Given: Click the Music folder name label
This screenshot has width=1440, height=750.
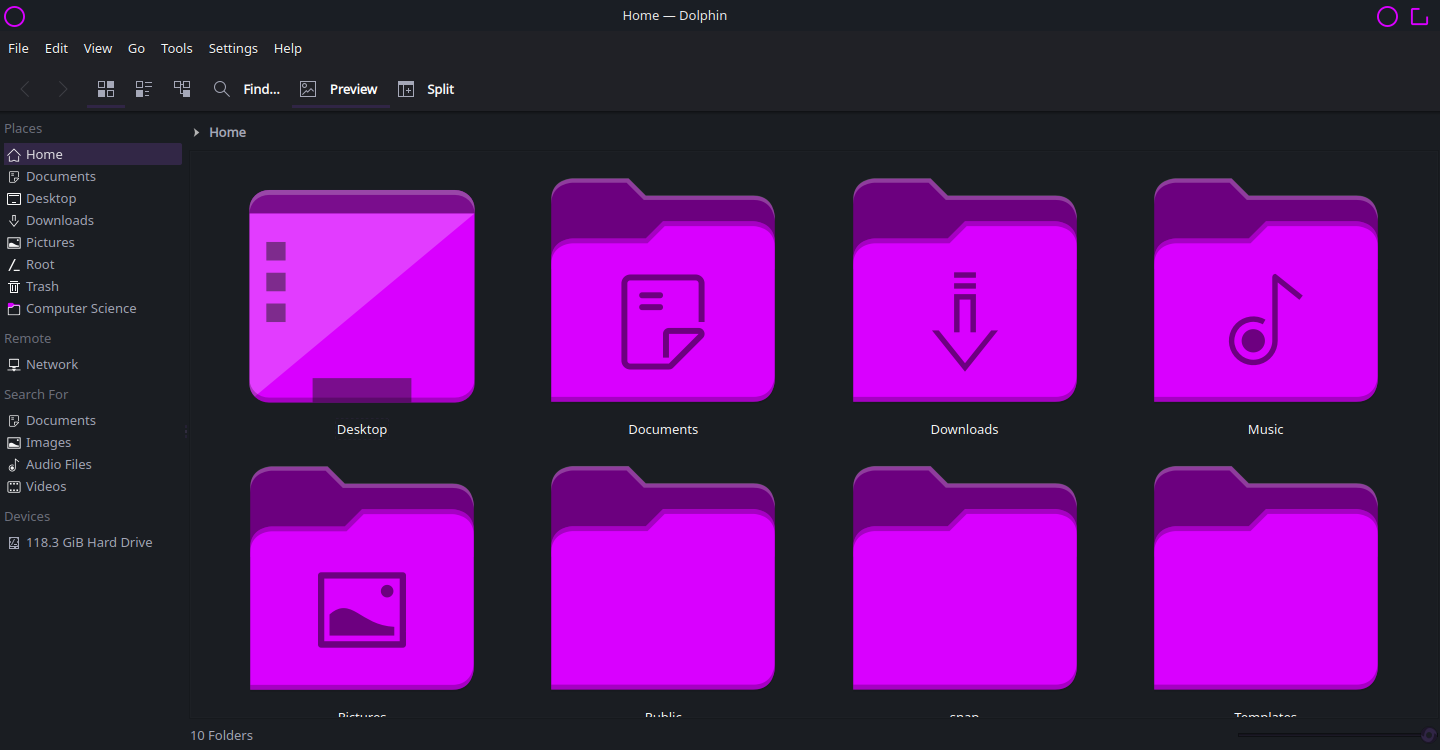Looking at the screenshot, I should [x=1266, y=429].
